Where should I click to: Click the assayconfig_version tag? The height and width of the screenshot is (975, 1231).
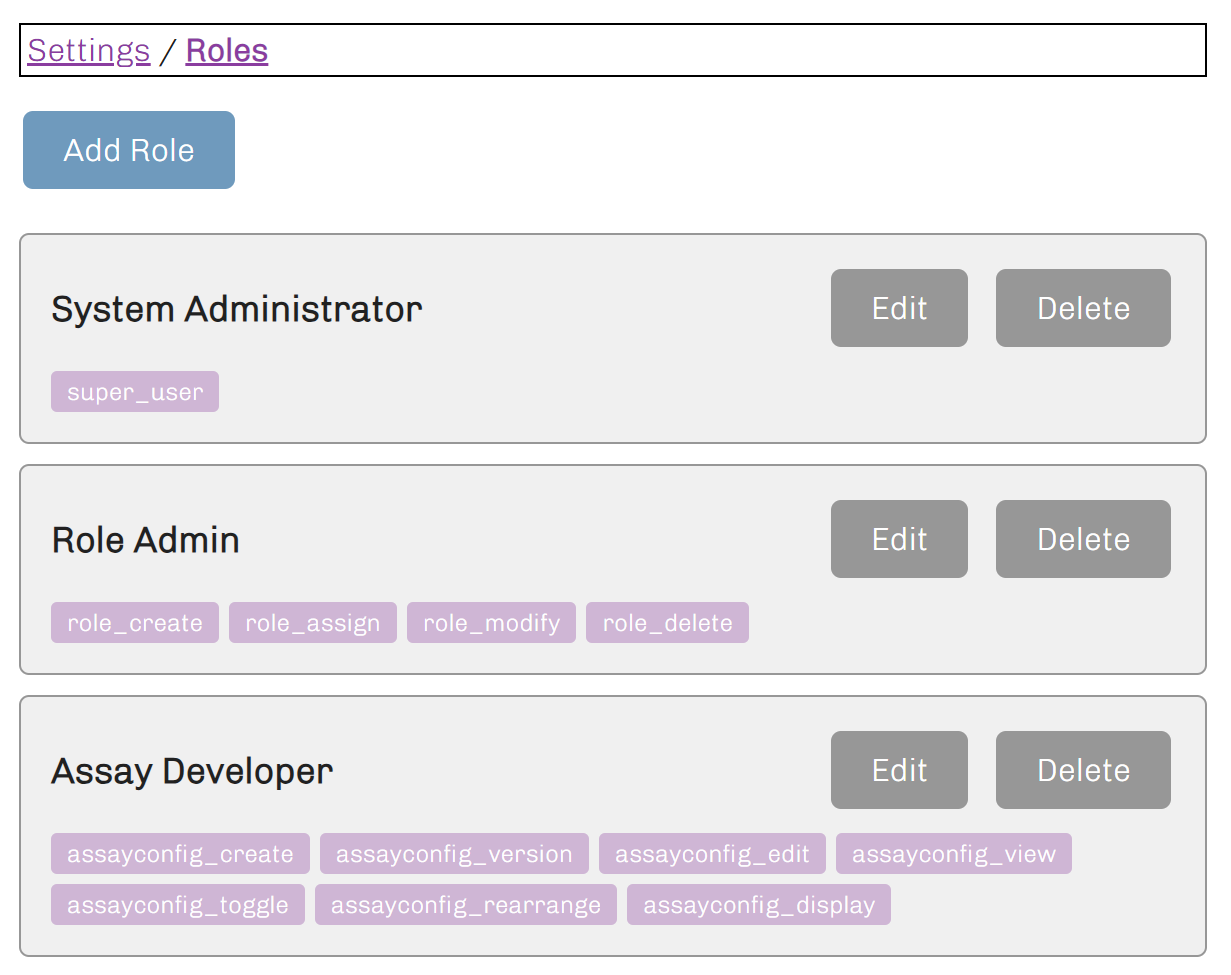pos(454,854)
